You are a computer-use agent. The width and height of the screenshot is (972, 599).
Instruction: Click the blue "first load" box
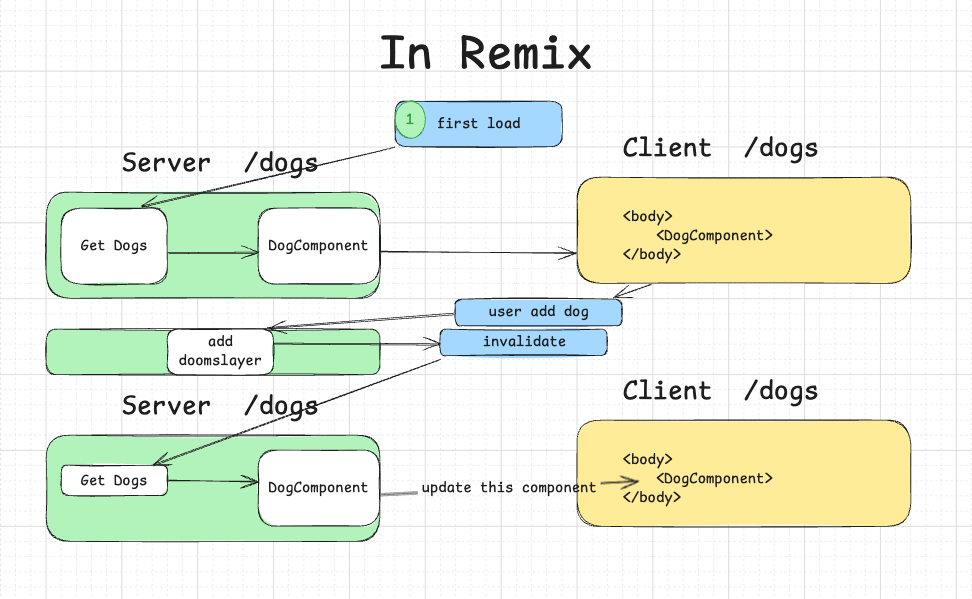coord(479,124)
